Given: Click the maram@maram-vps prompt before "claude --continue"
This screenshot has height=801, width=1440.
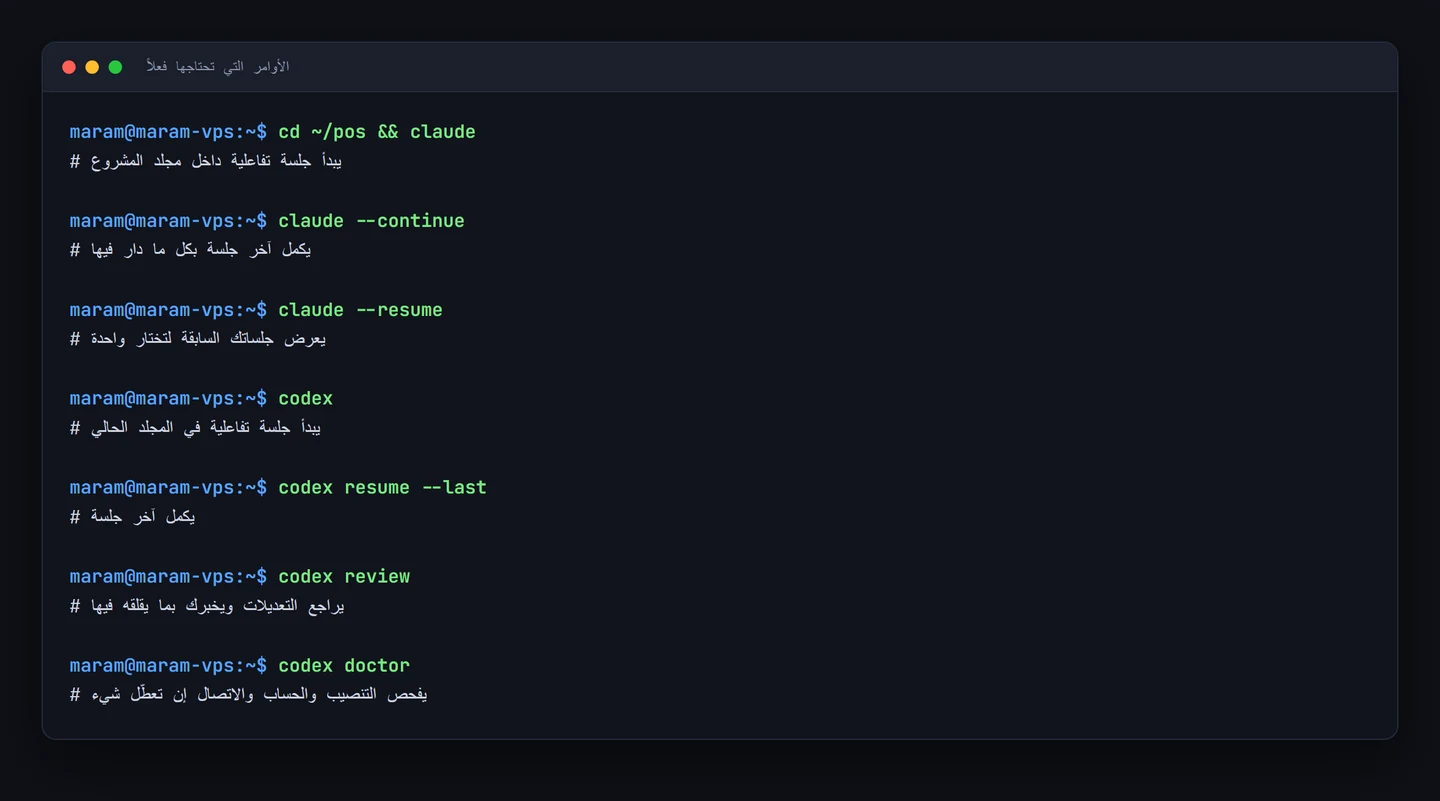Looking at the screenshot, I should pos(168,221).
